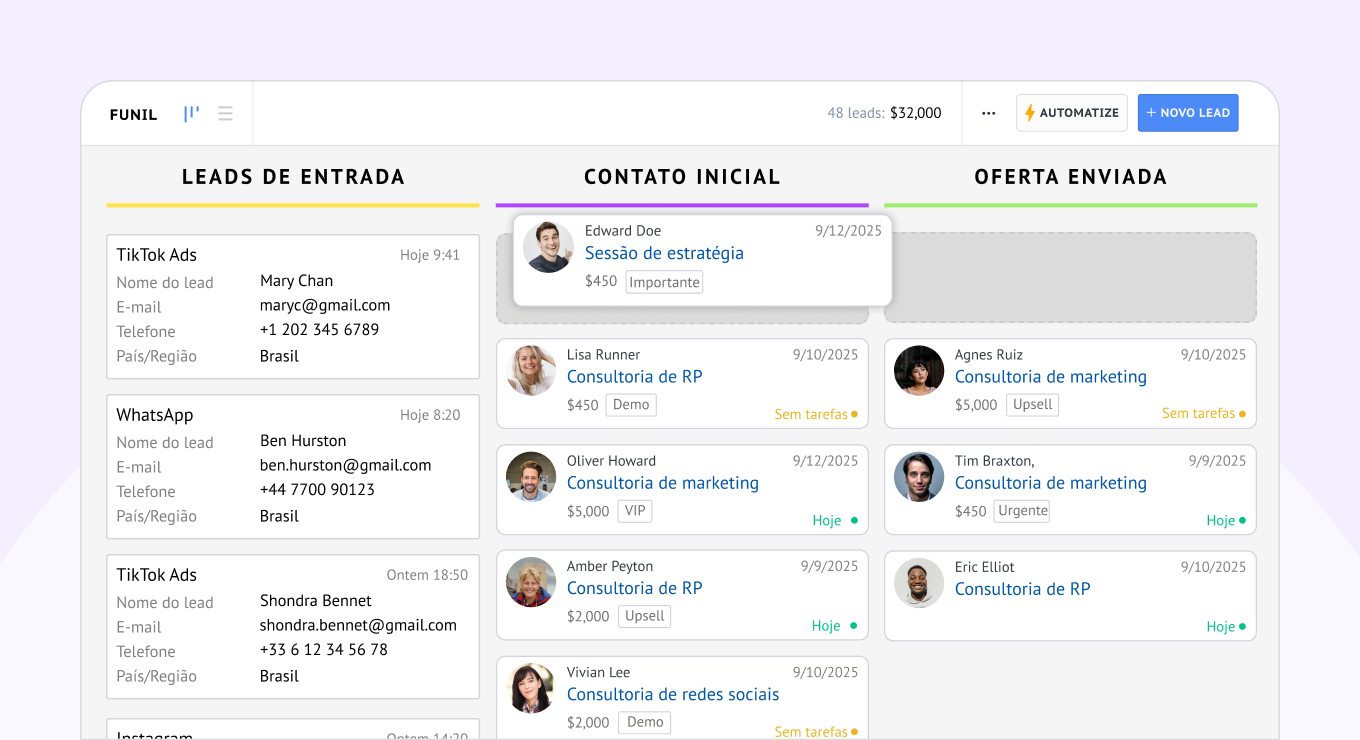The image size is (1360, 740).
Task: Click Lisa Runner's profile picture
Action: pyautogui.click(x=531, y=371)
